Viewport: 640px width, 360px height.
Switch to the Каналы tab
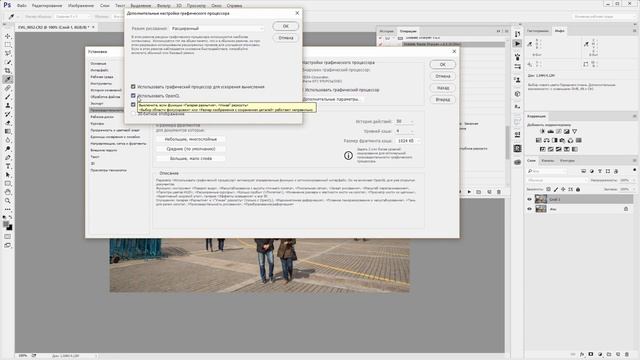pos(547,161)
